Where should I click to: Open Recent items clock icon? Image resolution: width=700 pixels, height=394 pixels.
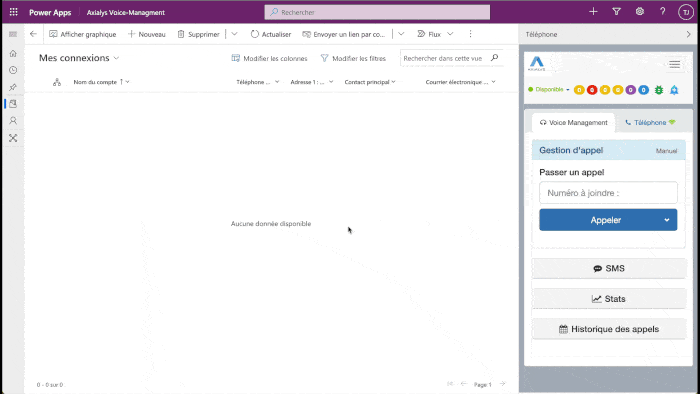pyautogui.click(x=13, y=70)
